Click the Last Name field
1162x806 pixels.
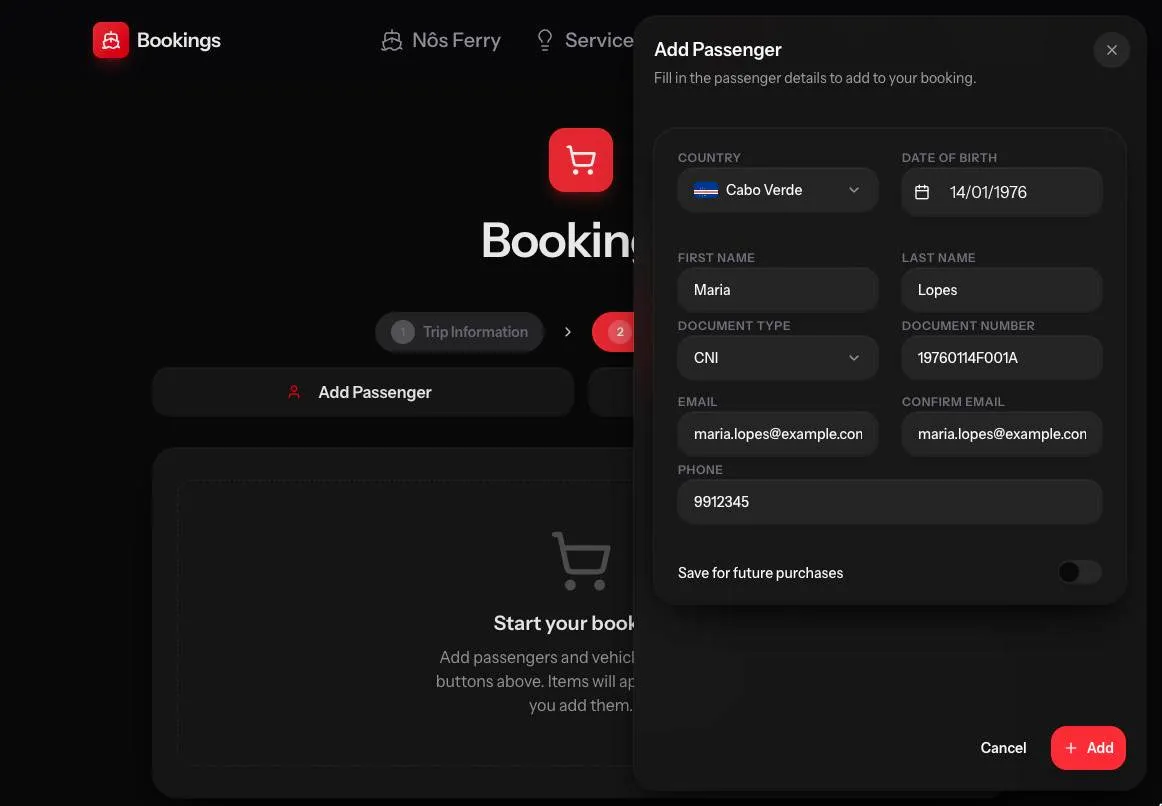pyautogui.click(x=1002, y=290)
